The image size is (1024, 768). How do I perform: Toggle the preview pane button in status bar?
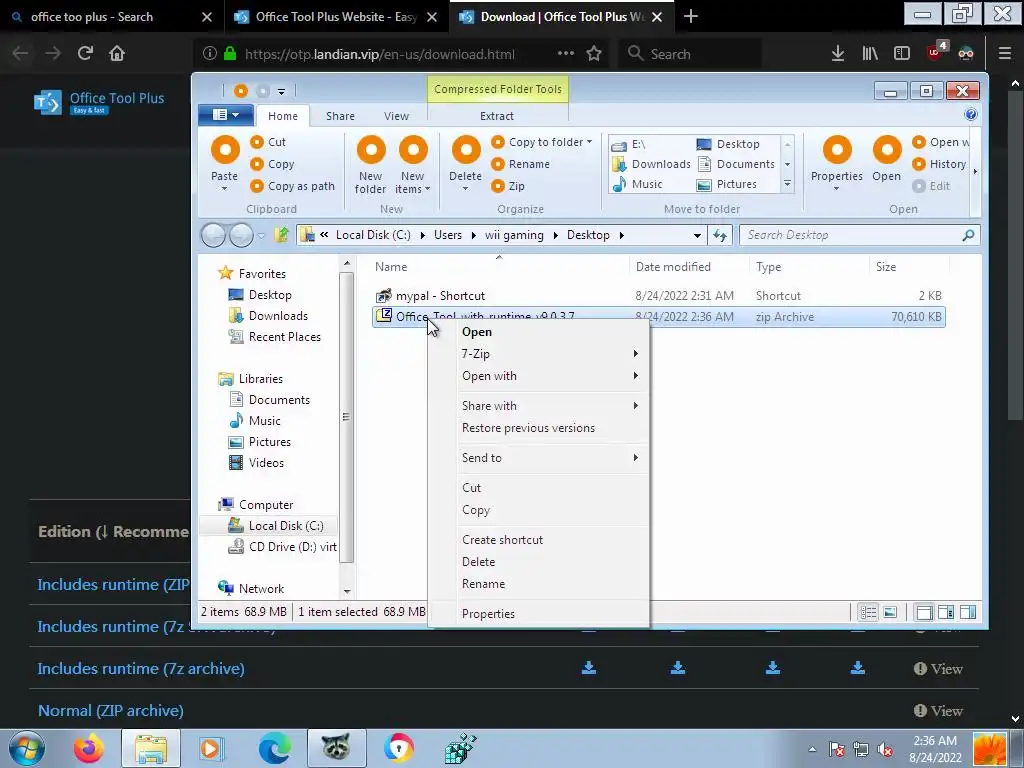(968, 612)
